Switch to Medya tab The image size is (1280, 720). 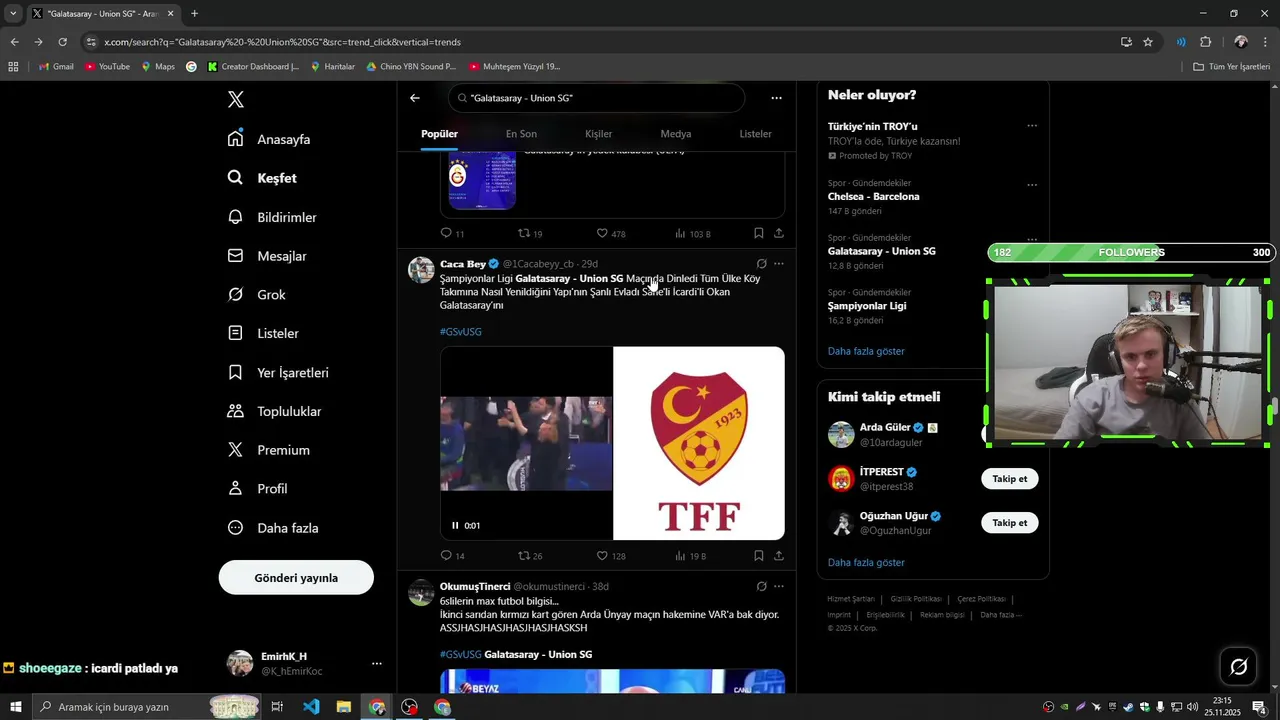pos(676,134)
